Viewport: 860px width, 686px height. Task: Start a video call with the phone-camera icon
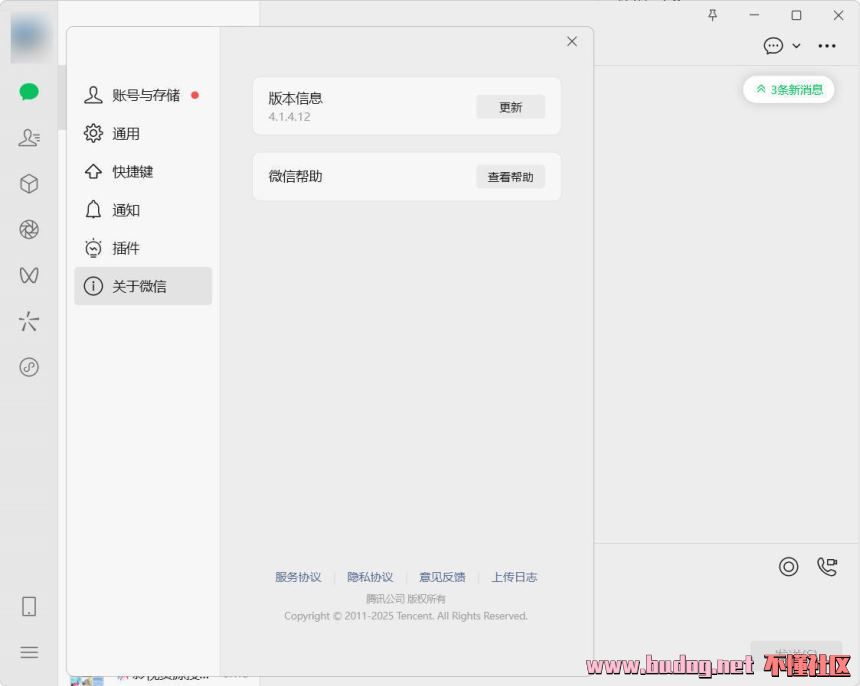[828, 566]
